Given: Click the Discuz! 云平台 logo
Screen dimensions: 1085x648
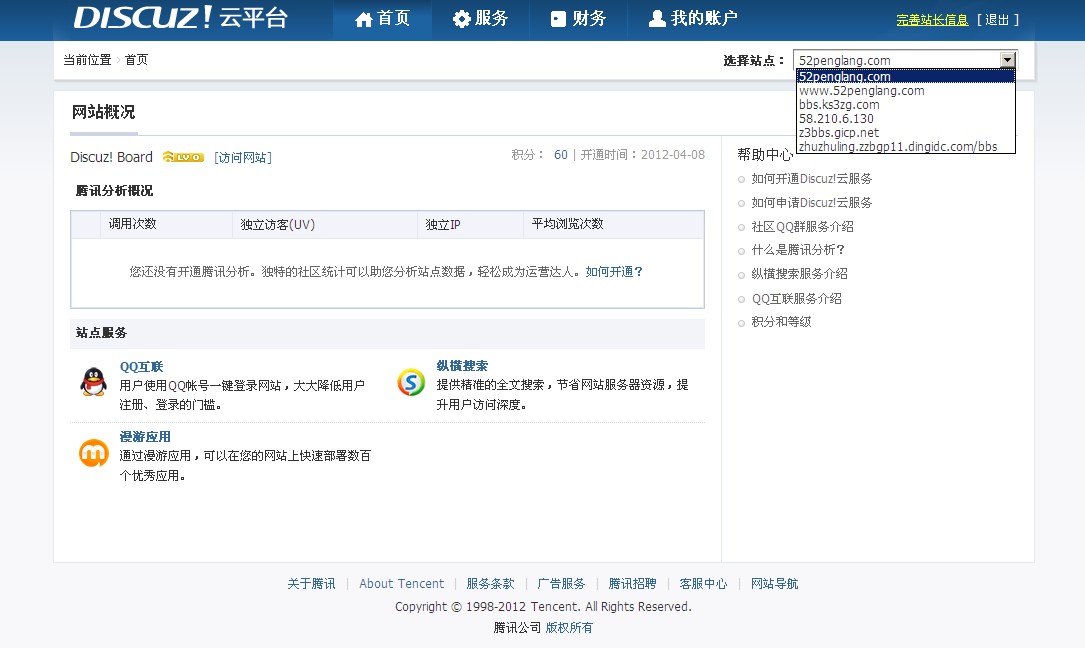Looking at the screenshot, I should [181, 17].
